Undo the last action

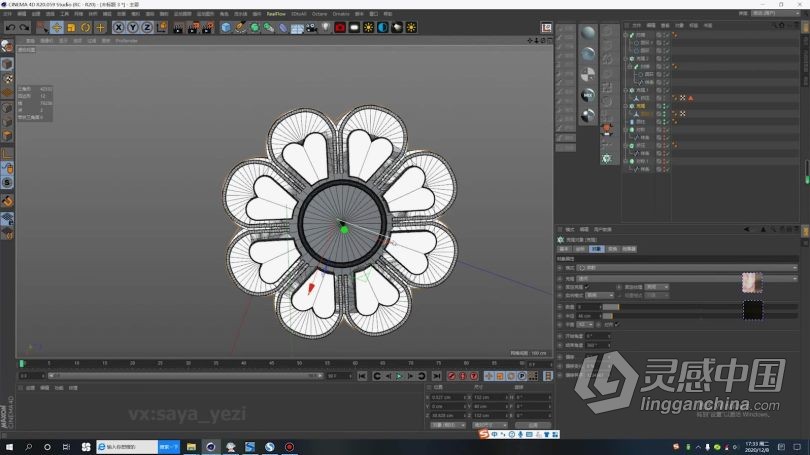tap(10, 27)
